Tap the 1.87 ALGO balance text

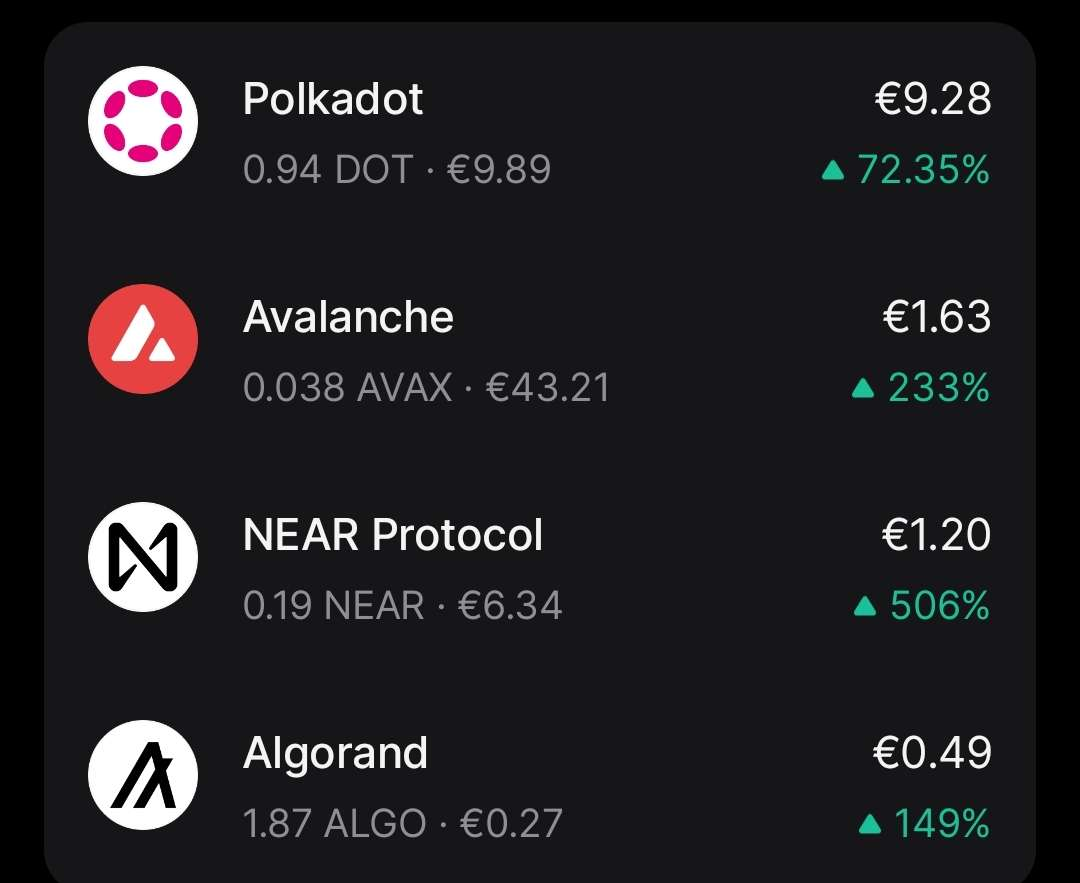[x=335, y=823]
